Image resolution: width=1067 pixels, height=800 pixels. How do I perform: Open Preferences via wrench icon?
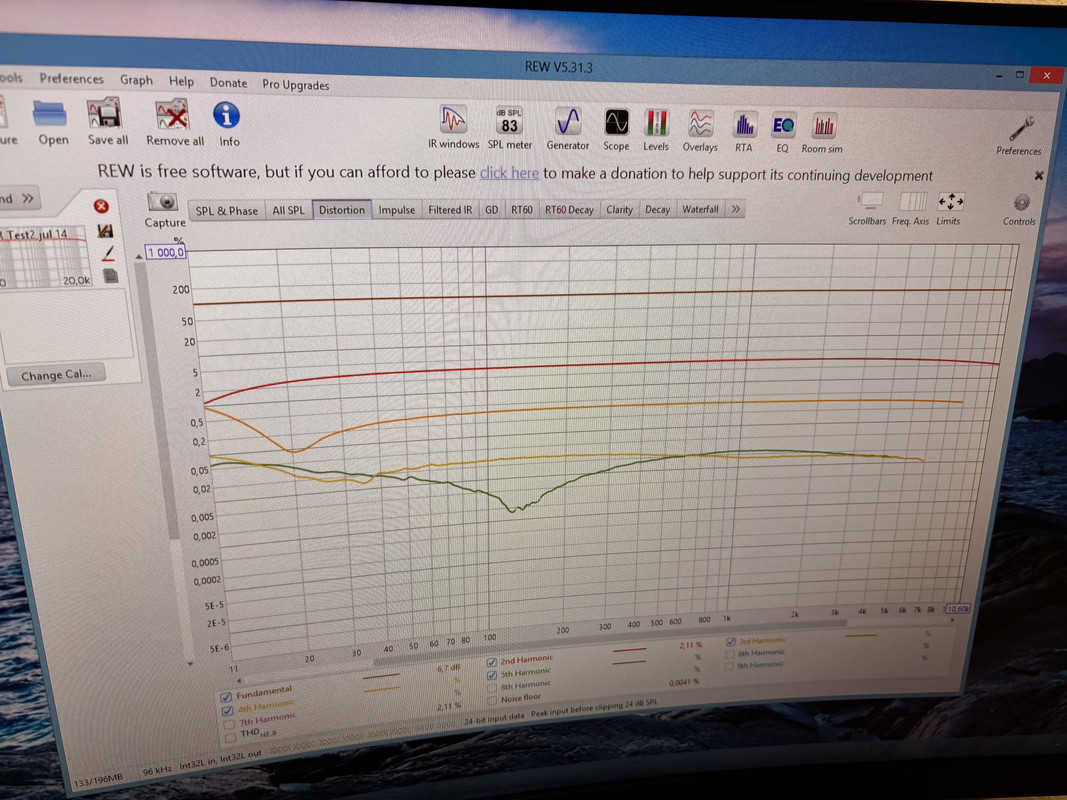1019,135
